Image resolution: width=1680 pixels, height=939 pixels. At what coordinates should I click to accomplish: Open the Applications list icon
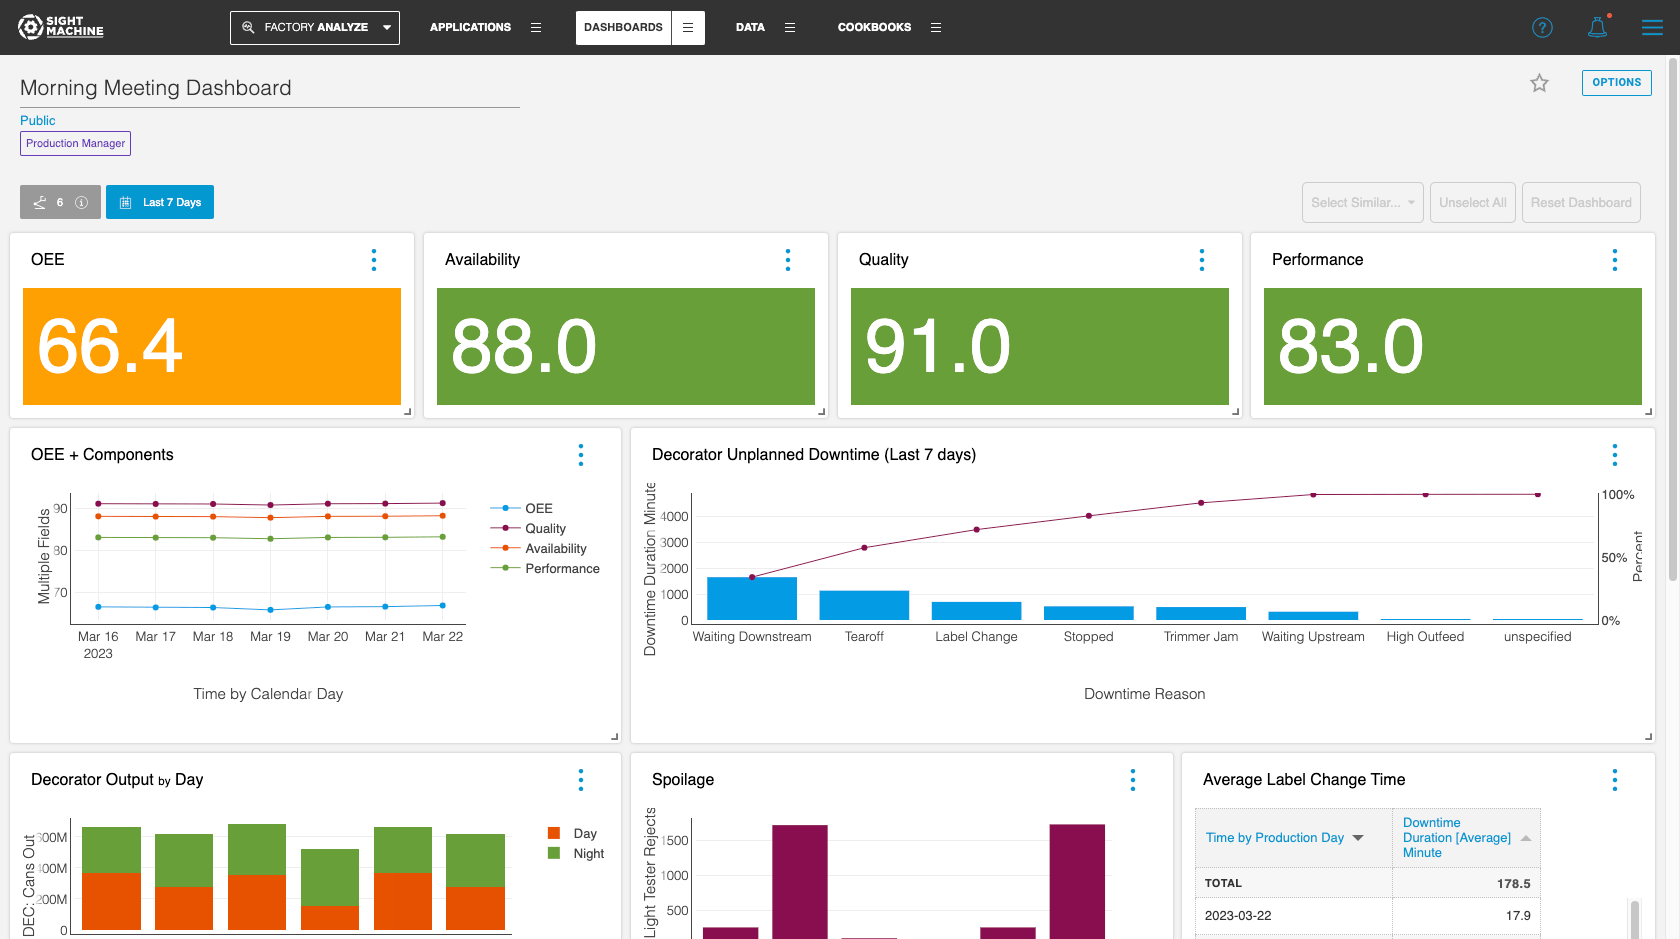tap(536, 28)
